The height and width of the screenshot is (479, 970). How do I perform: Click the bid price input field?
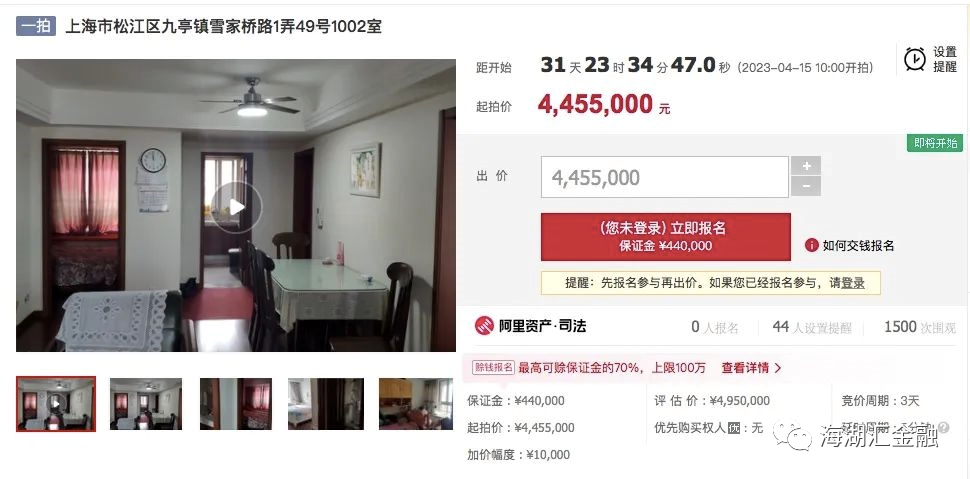[x=665, y=177]
